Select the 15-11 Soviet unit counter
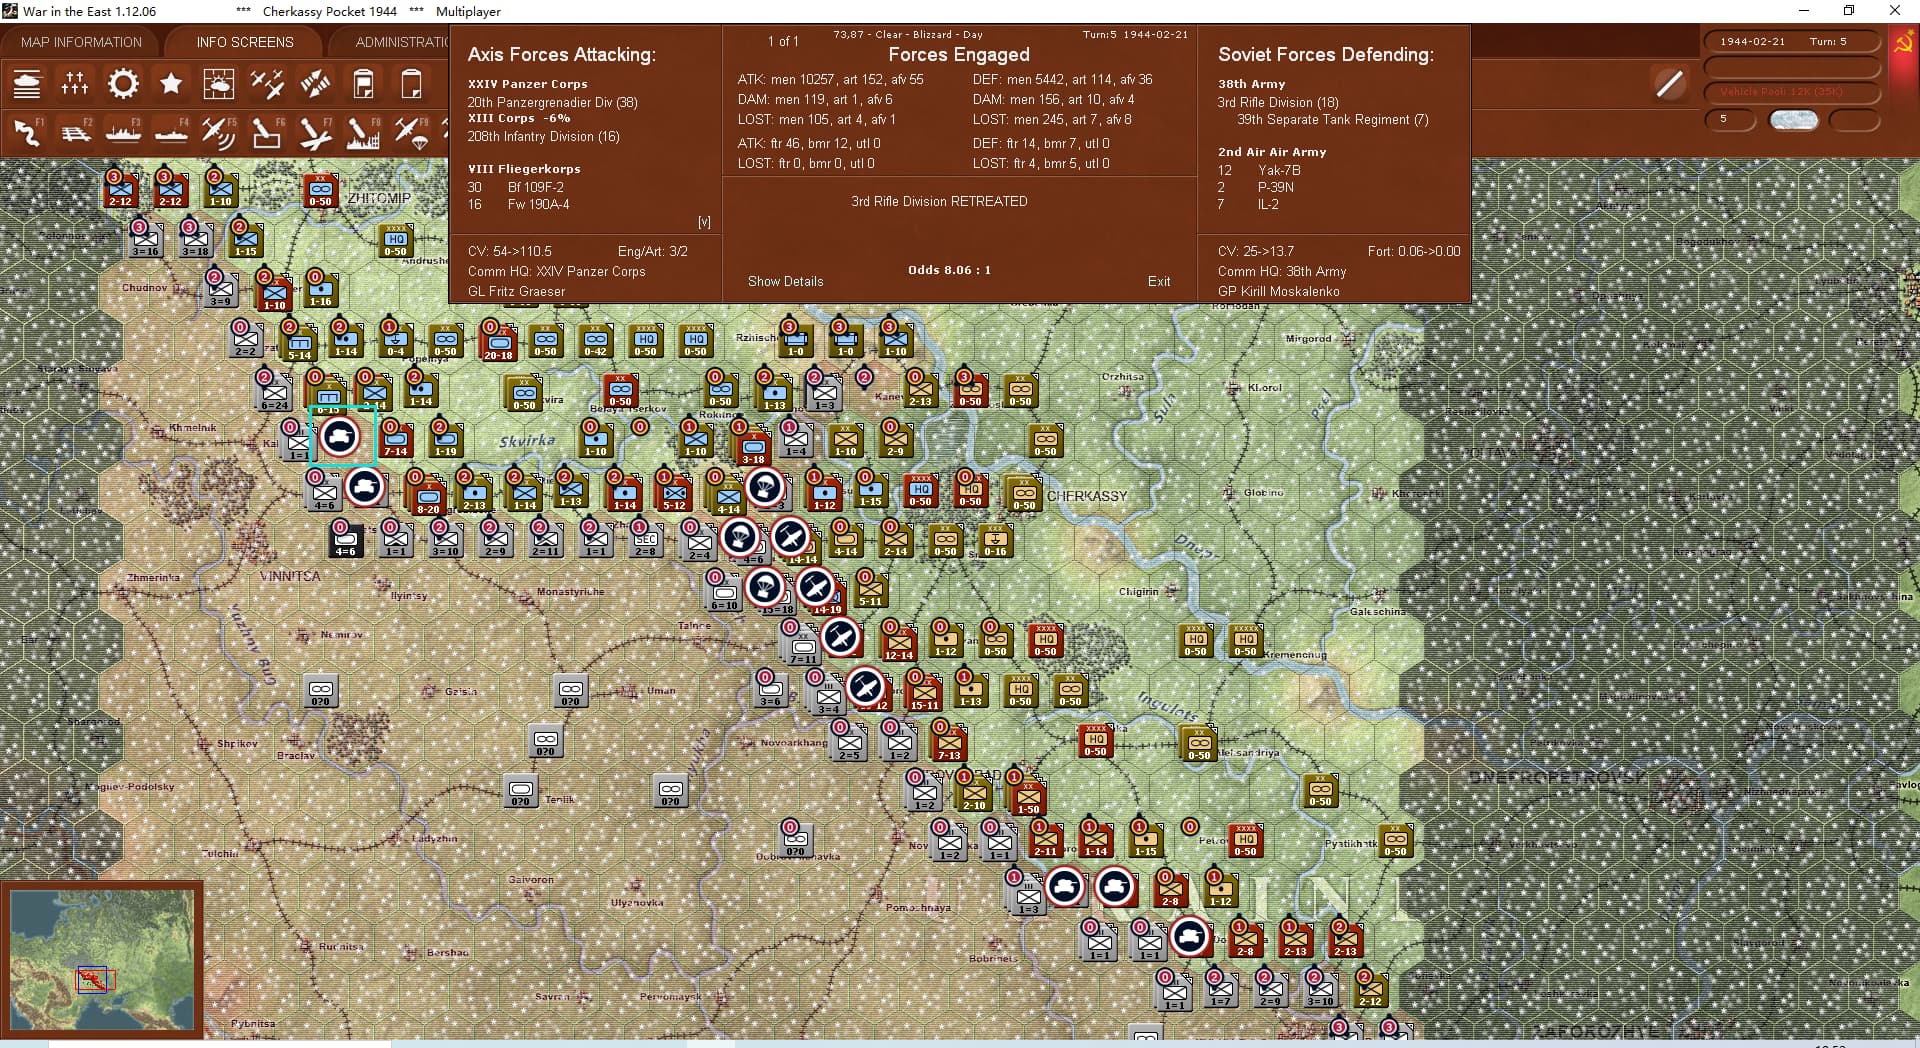1920x1048 pixels. 924,692
